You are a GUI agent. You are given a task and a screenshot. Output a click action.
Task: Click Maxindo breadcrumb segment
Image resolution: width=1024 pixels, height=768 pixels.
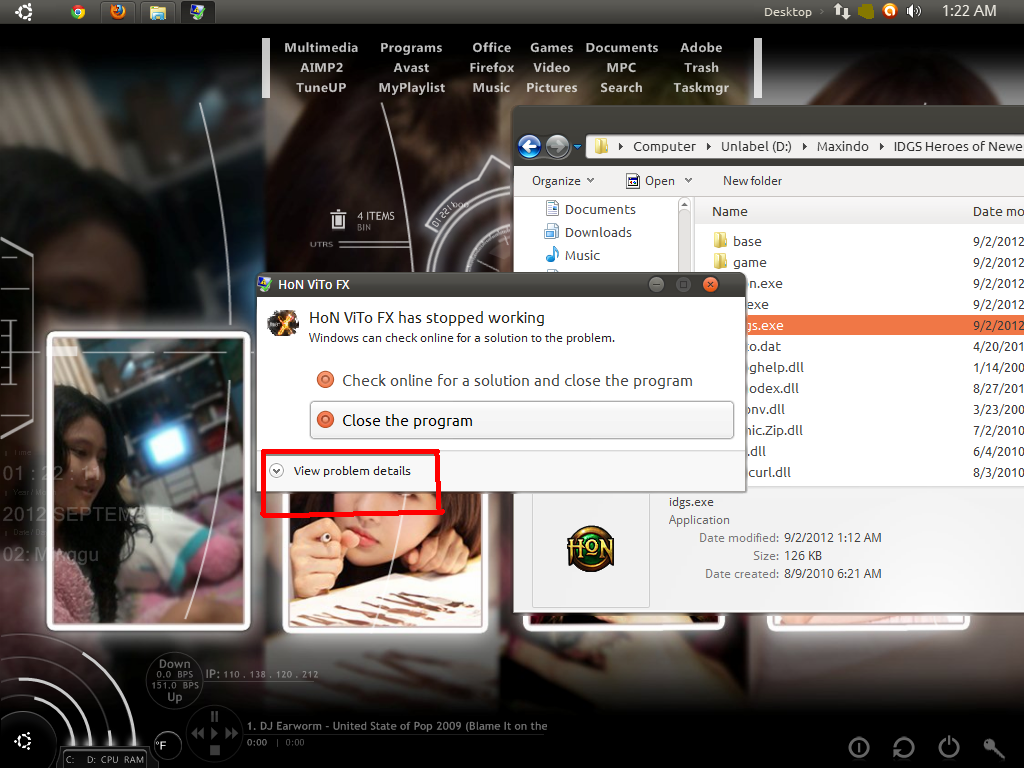tap(842, 146)
